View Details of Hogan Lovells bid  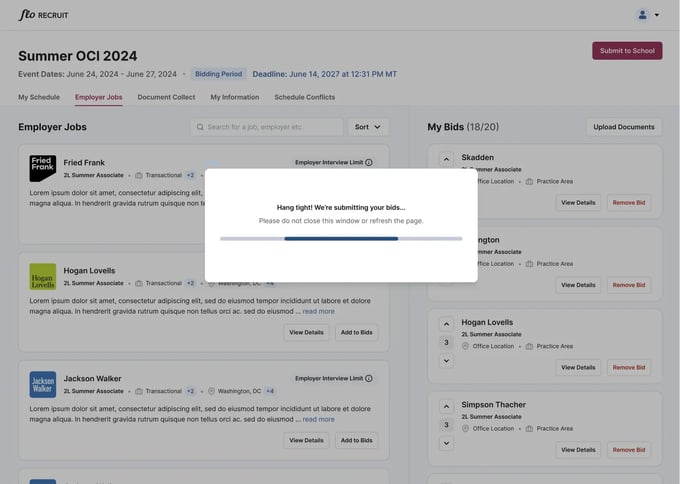pyautogui.click(x=578, y=367)
